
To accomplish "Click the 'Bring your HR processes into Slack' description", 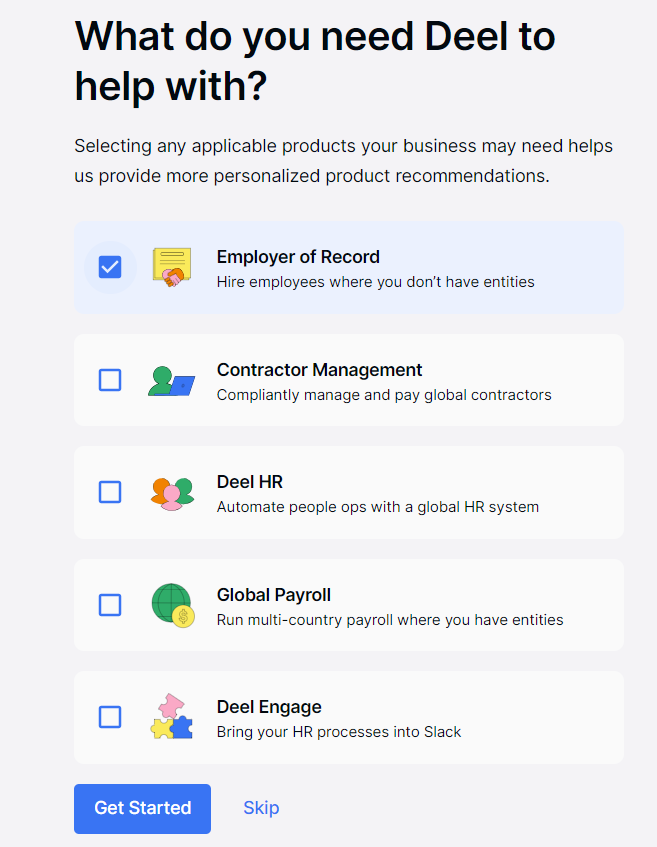I will tap(339, 732).
